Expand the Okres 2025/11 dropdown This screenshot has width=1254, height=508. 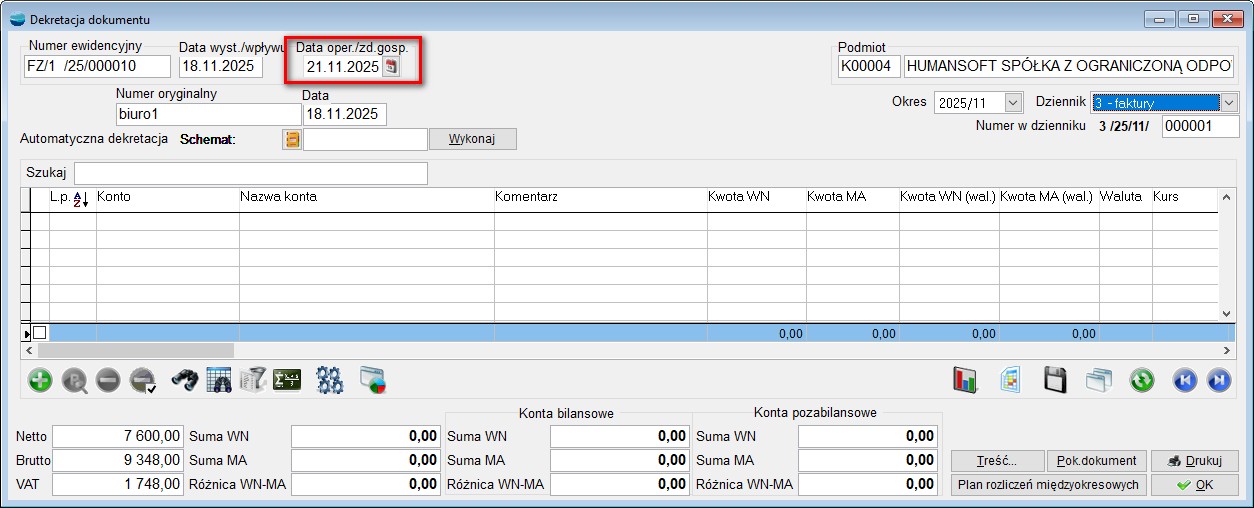pyautogui.click(x=1014, y=102)
